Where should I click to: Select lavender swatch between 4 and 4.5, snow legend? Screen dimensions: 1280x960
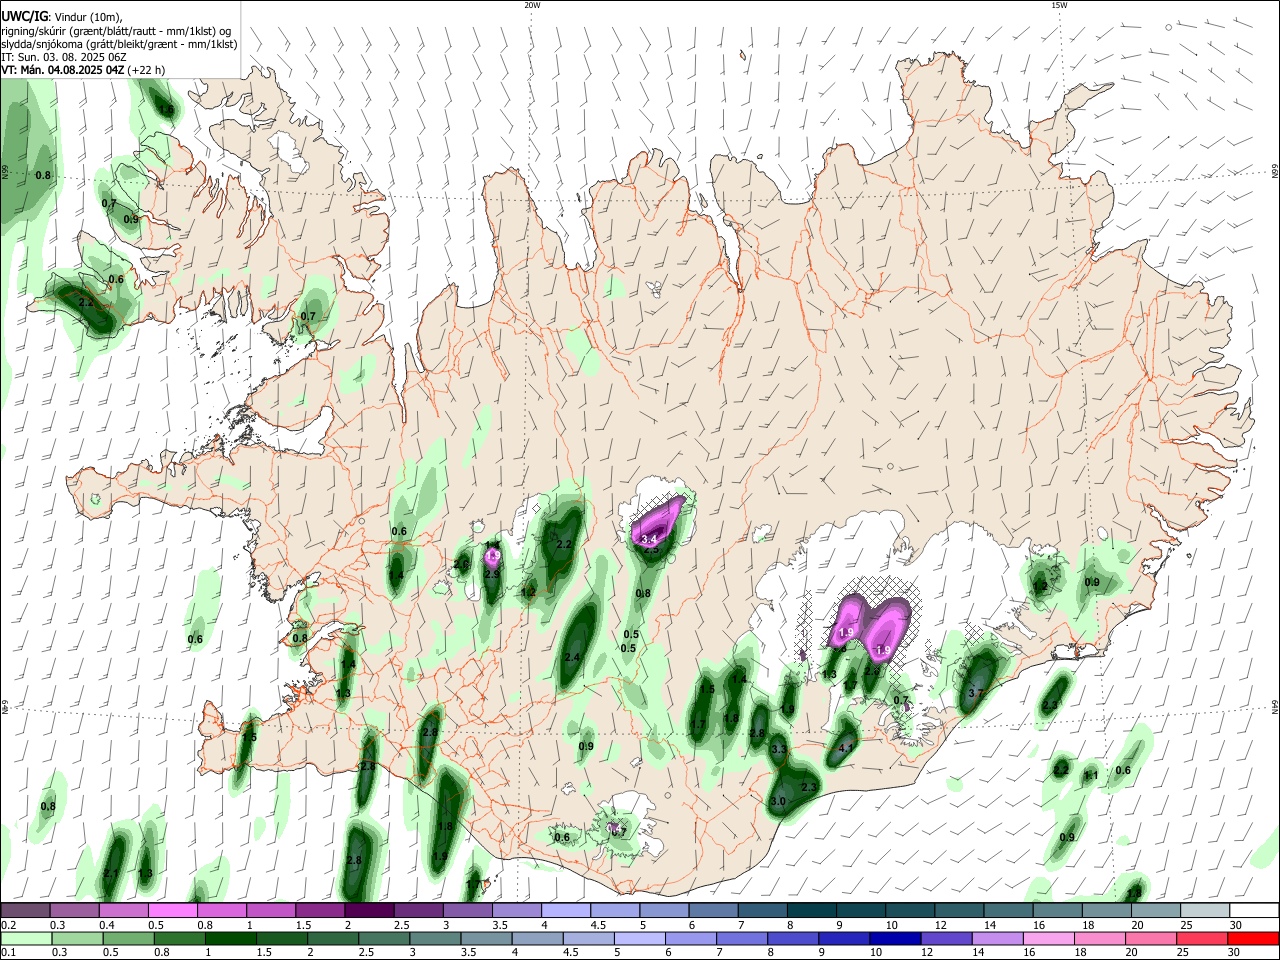566,911
